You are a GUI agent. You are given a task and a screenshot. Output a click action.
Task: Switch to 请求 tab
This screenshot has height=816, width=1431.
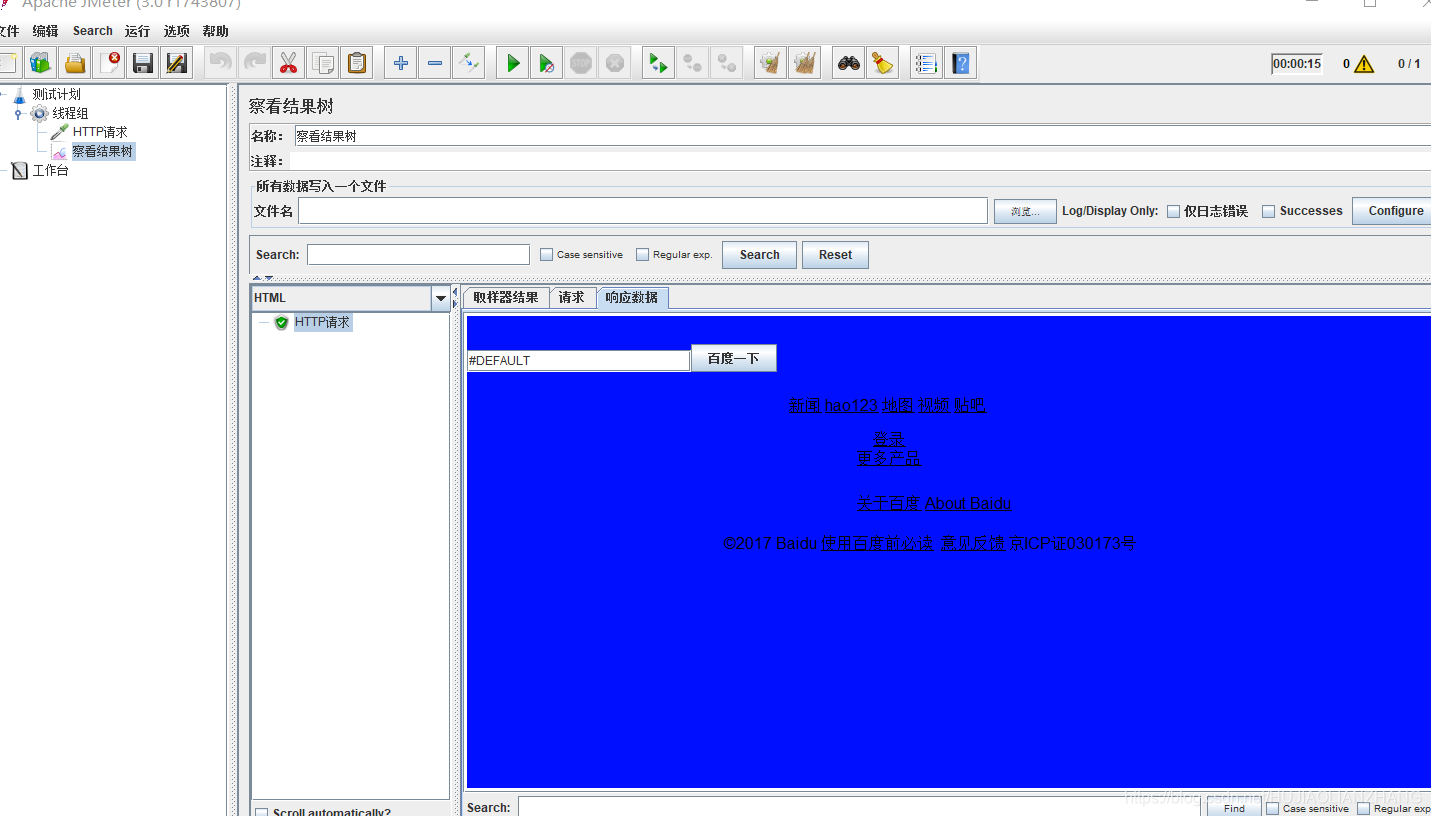[572, 297]
